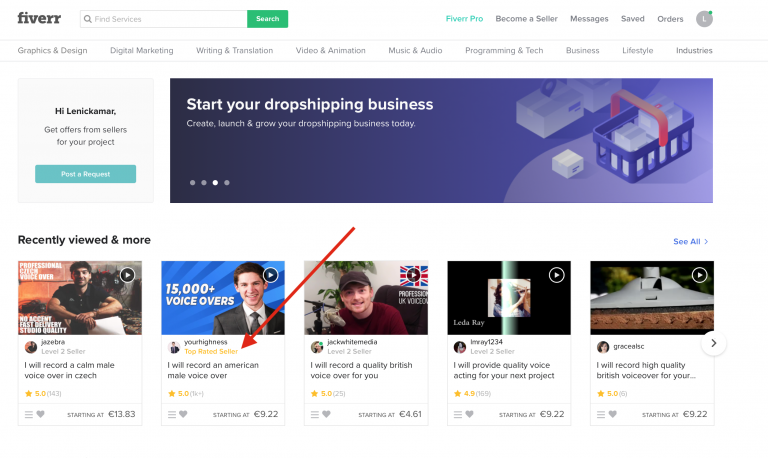
Task: Open Music & Audio category
Action: tap(415, 50)
